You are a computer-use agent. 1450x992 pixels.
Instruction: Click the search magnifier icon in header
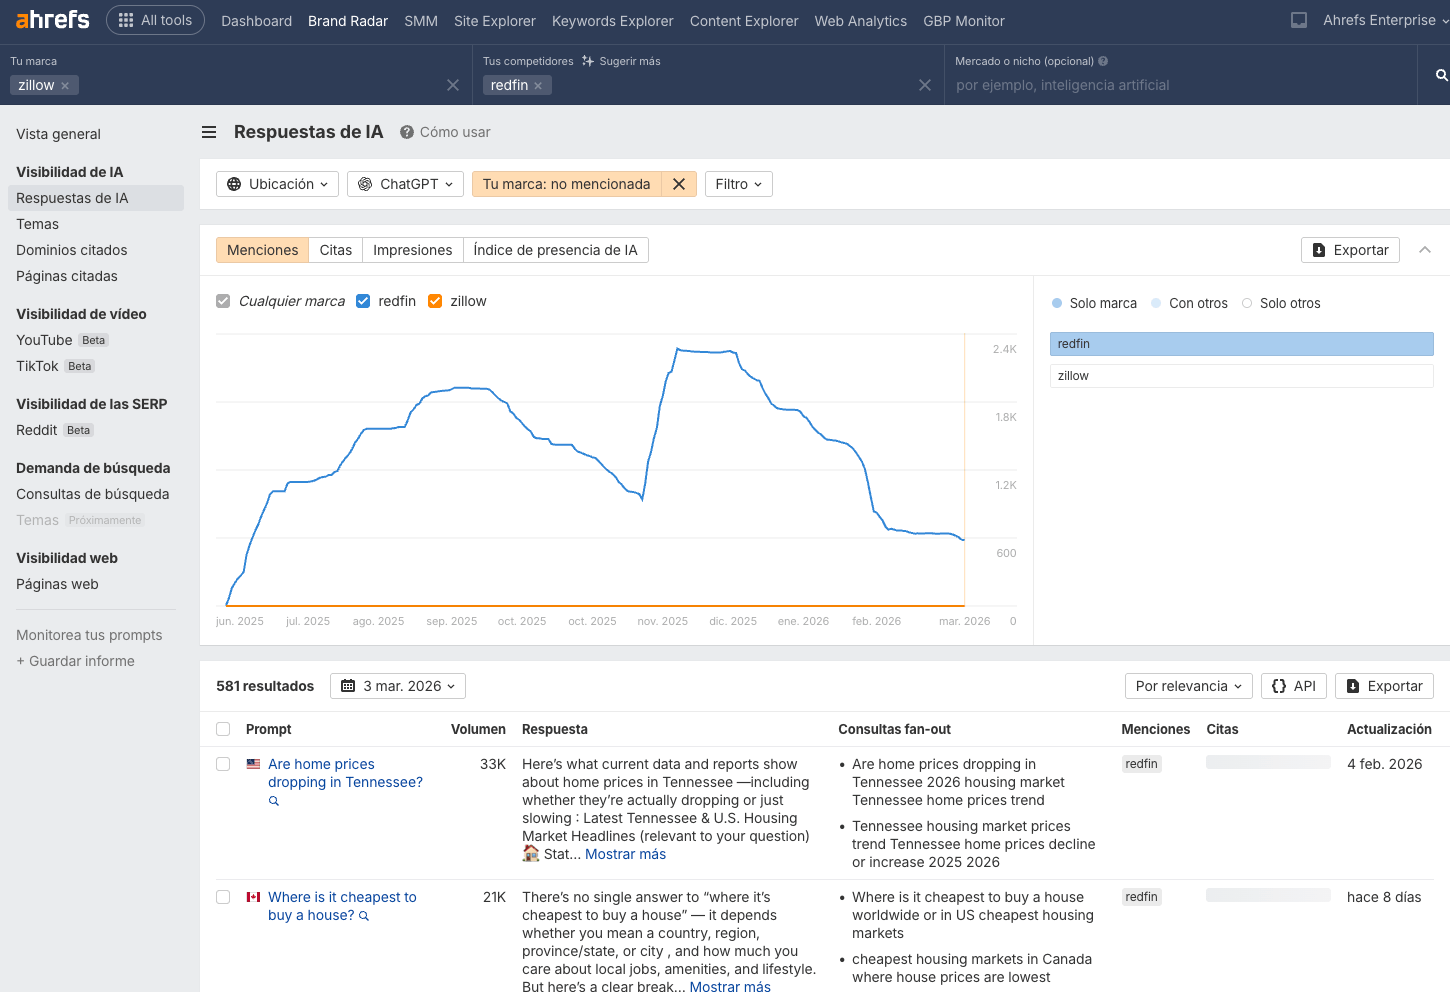[x=1441, y=75]
